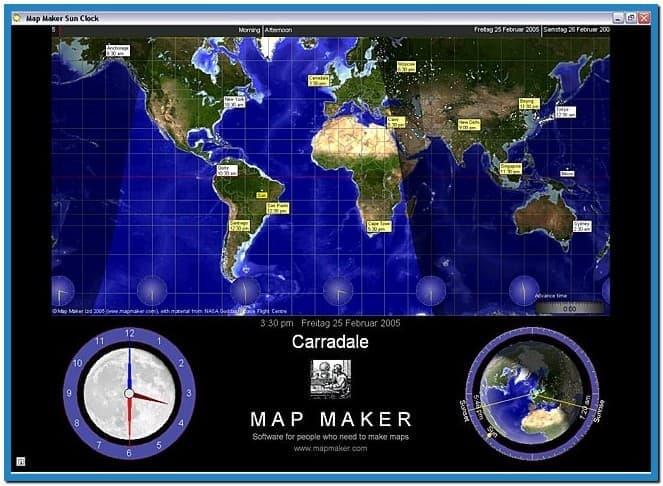Viewport: 663px width, 486px height.
Task: Click the Carradale location heading
Action: coord(330,342)
